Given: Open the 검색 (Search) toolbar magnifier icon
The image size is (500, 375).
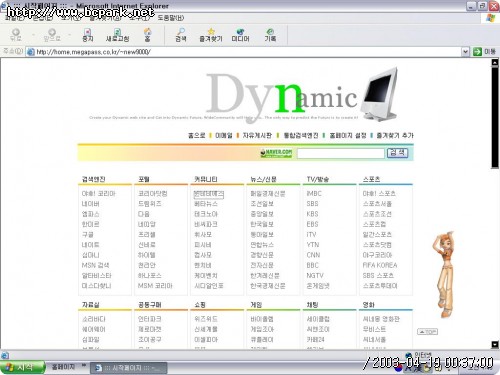Looking at the screenshot, I should point(181,35).
